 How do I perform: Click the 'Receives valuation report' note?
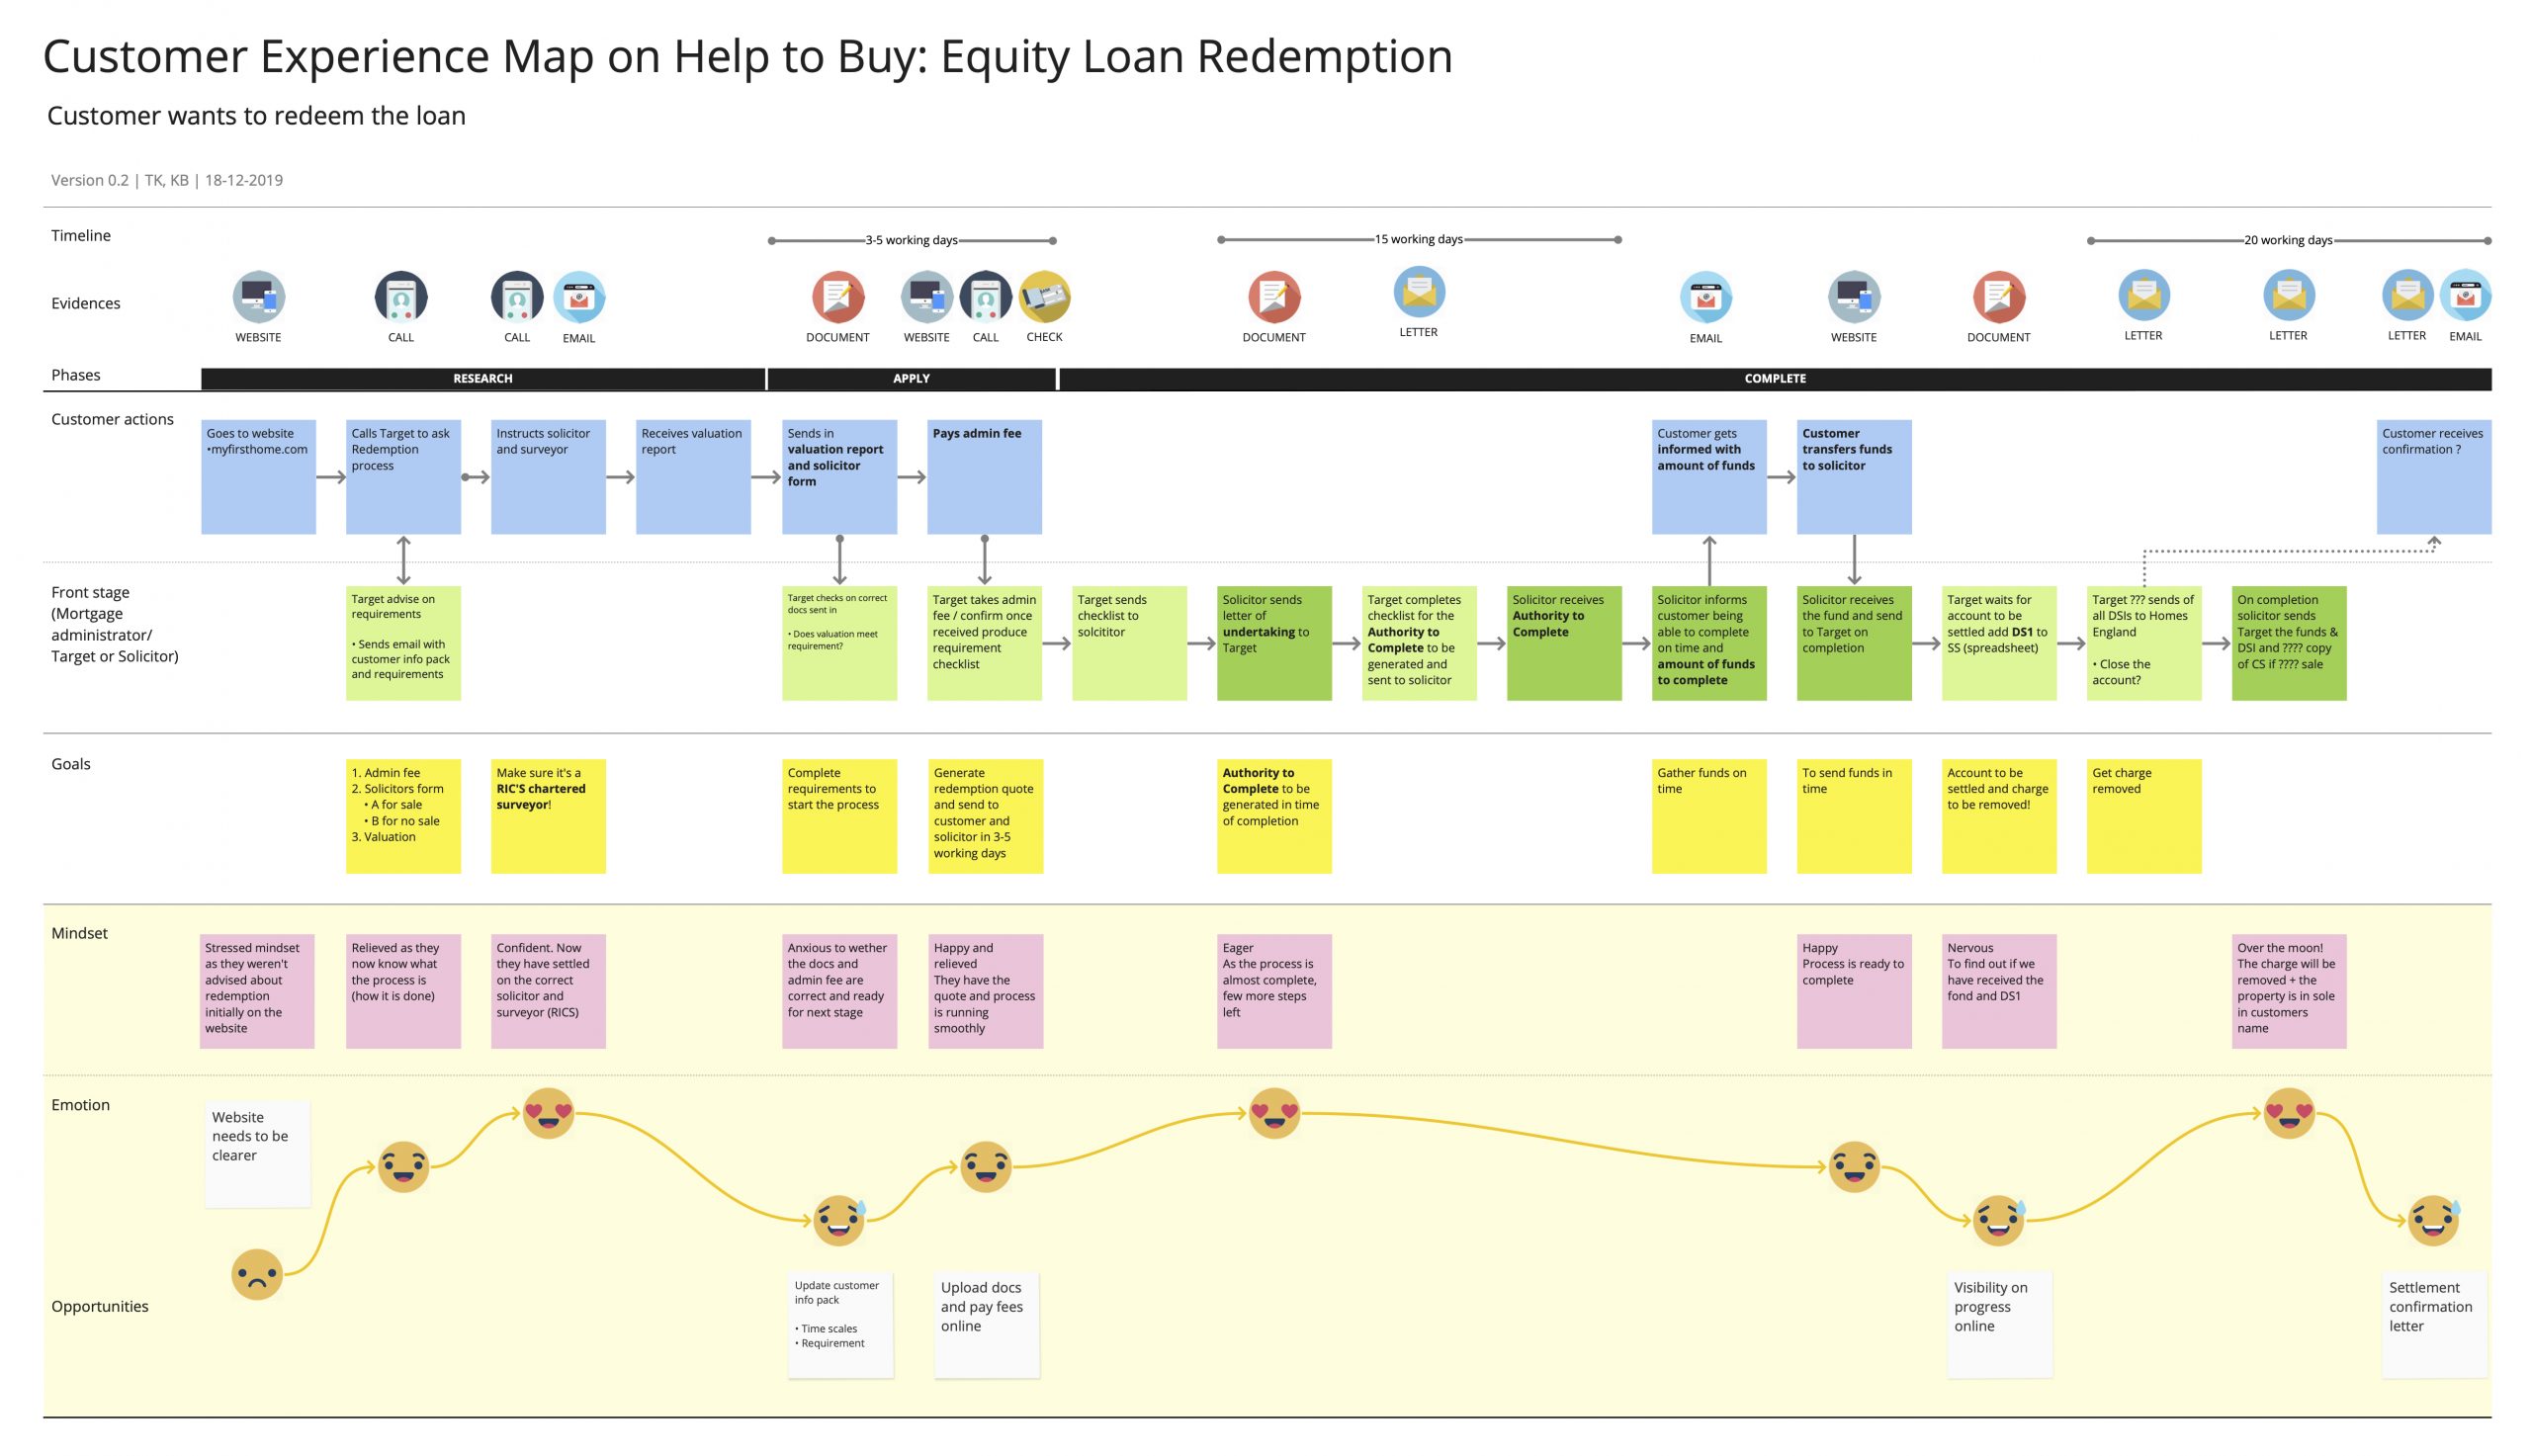coord(693,477)
